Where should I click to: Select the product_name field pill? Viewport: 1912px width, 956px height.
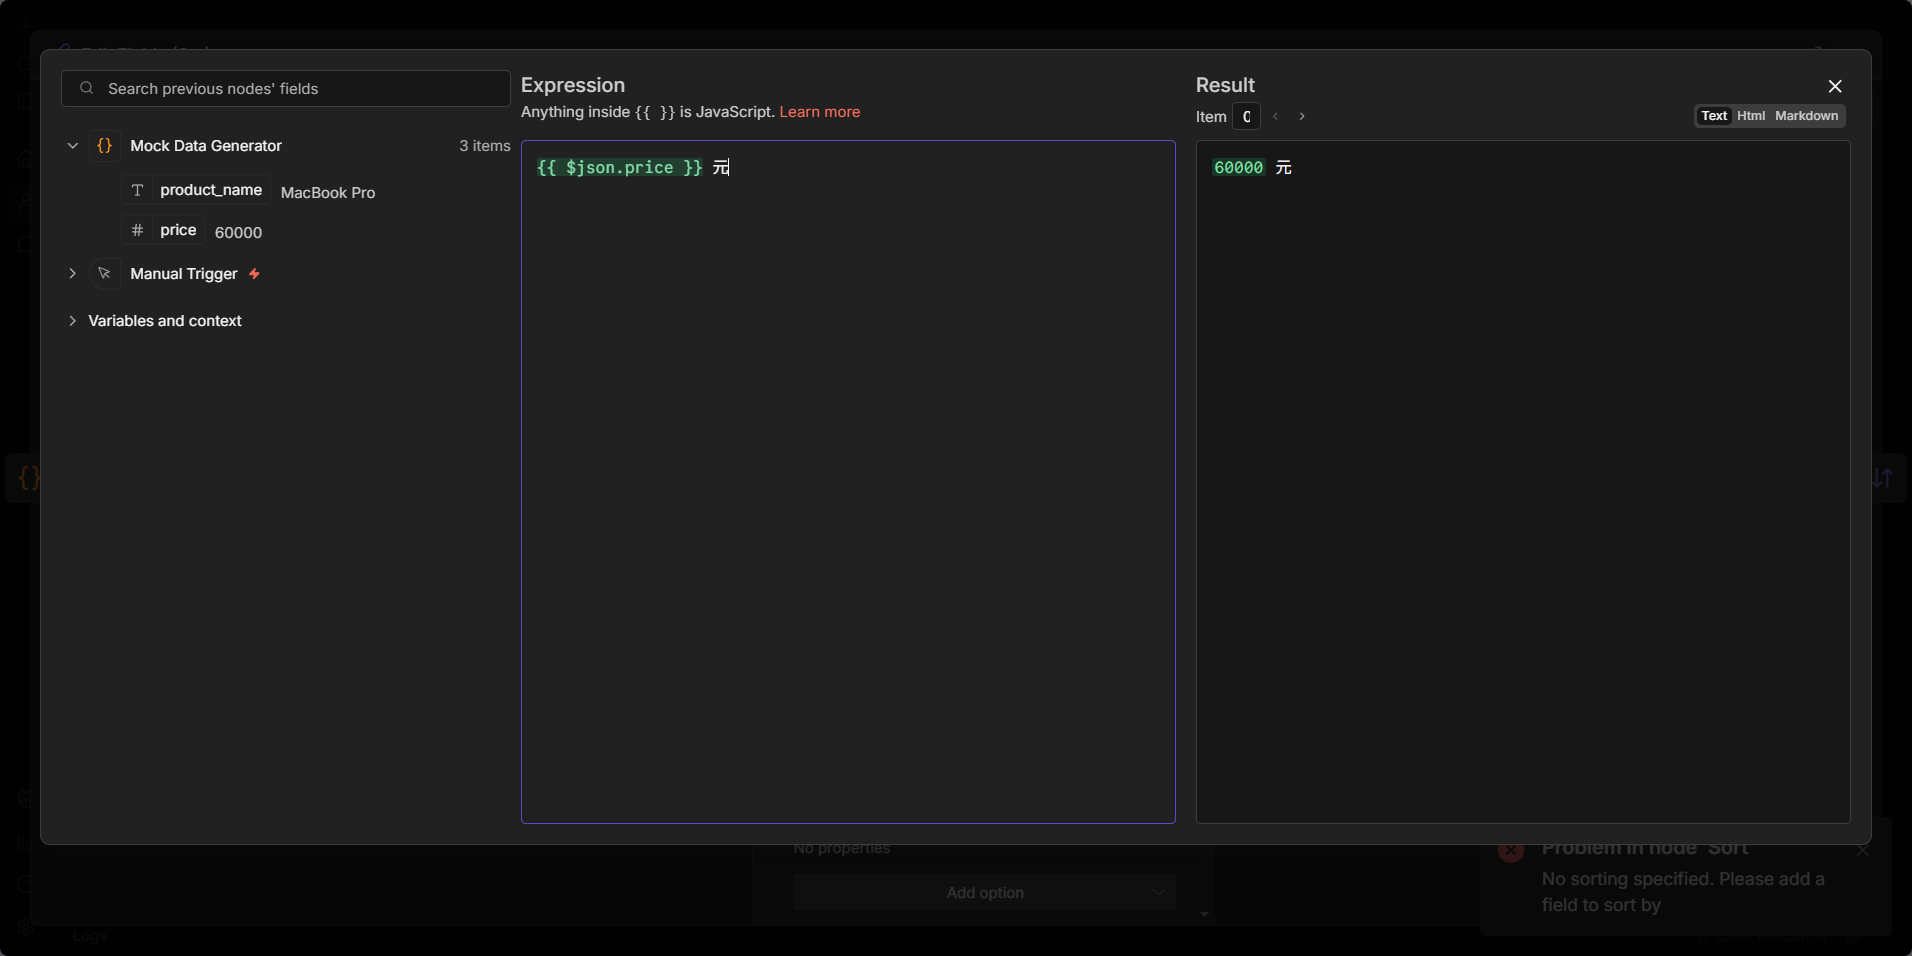pos(210,190)
